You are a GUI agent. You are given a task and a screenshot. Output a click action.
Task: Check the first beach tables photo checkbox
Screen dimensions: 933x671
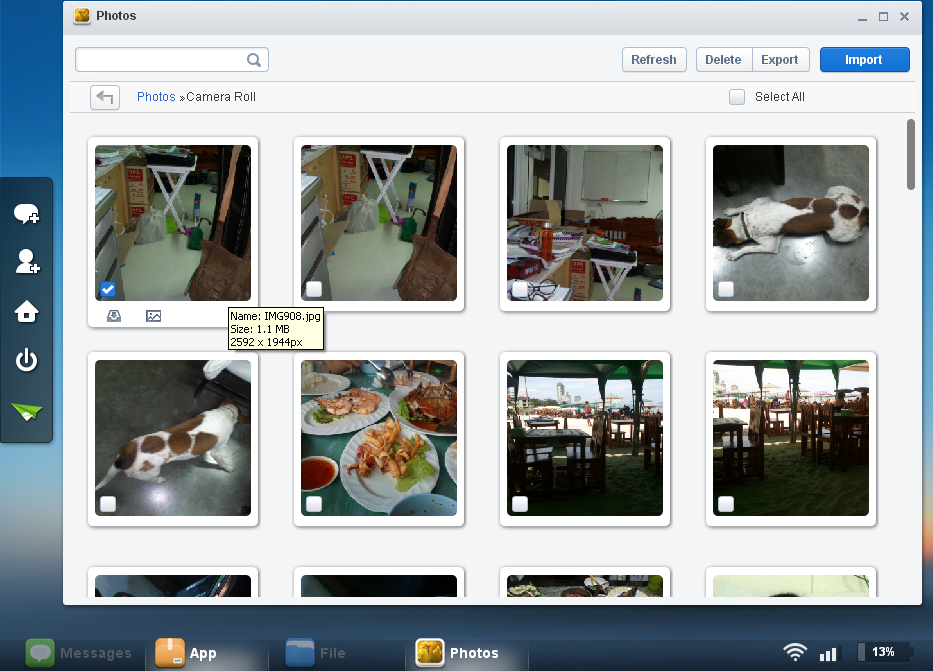519,504
